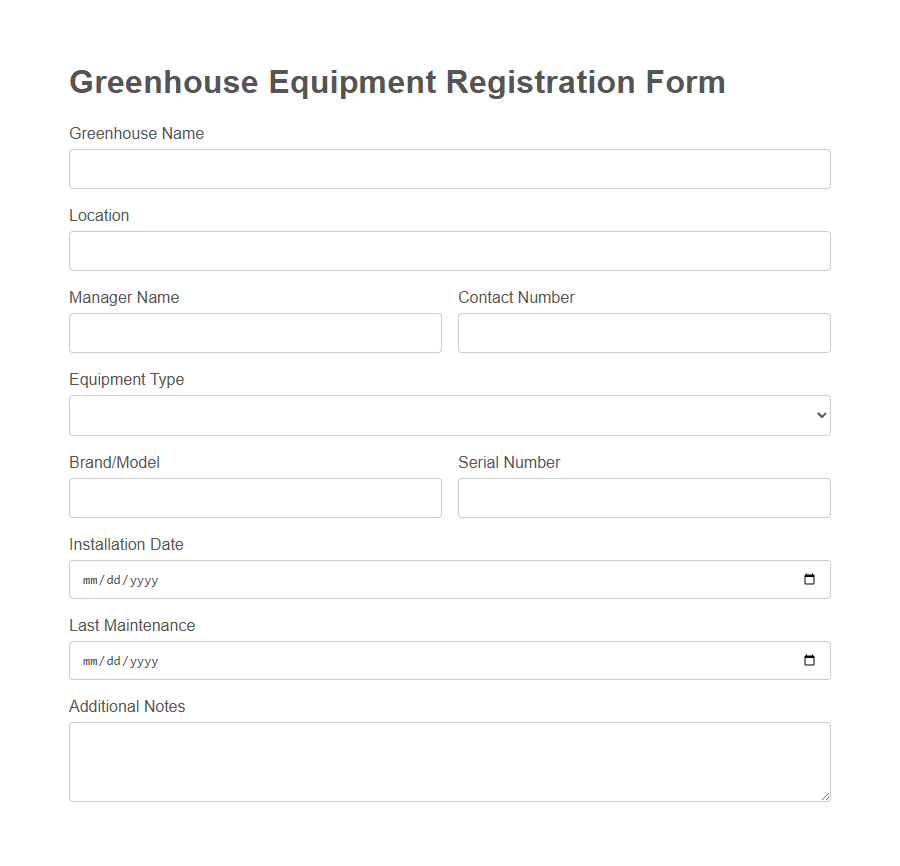Expand the Equipment Type selection list
The image size is (900, 866).
[x=450, y=414]
